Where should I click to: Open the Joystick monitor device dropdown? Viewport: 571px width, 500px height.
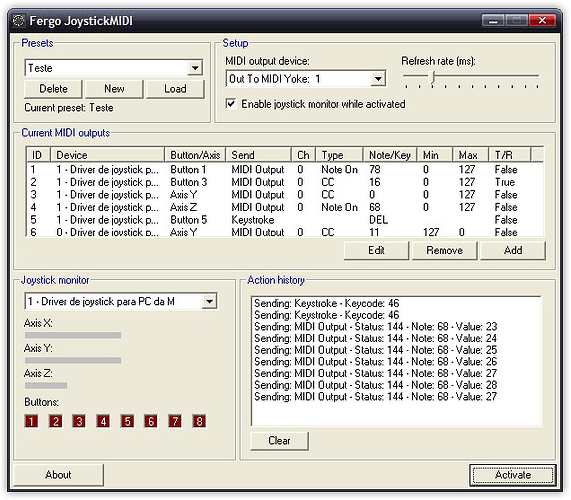point(209,301)
